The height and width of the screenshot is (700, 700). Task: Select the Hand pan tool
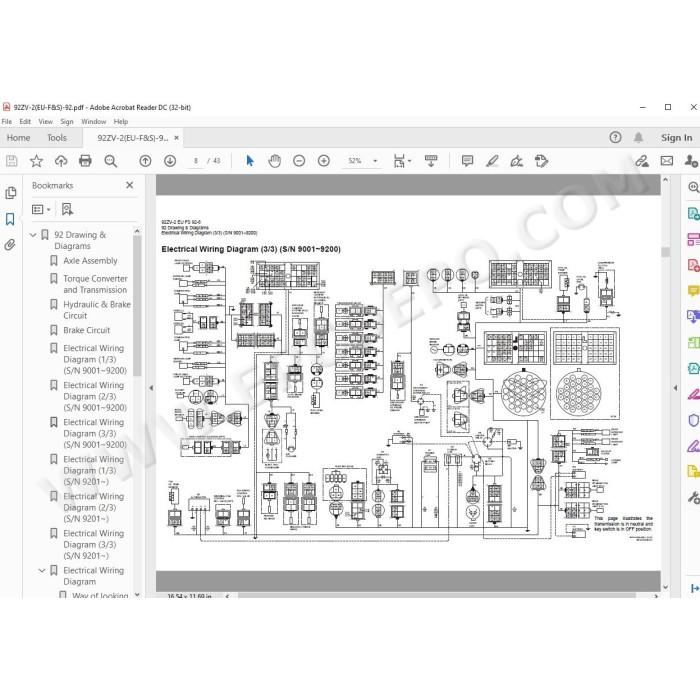[275, 161]
